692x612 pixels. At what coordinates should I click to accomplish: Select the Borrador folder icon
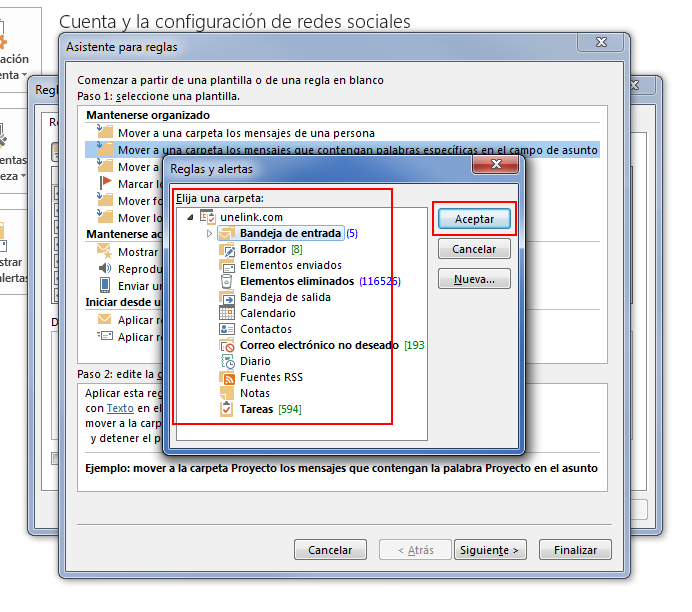coord(226,249)
